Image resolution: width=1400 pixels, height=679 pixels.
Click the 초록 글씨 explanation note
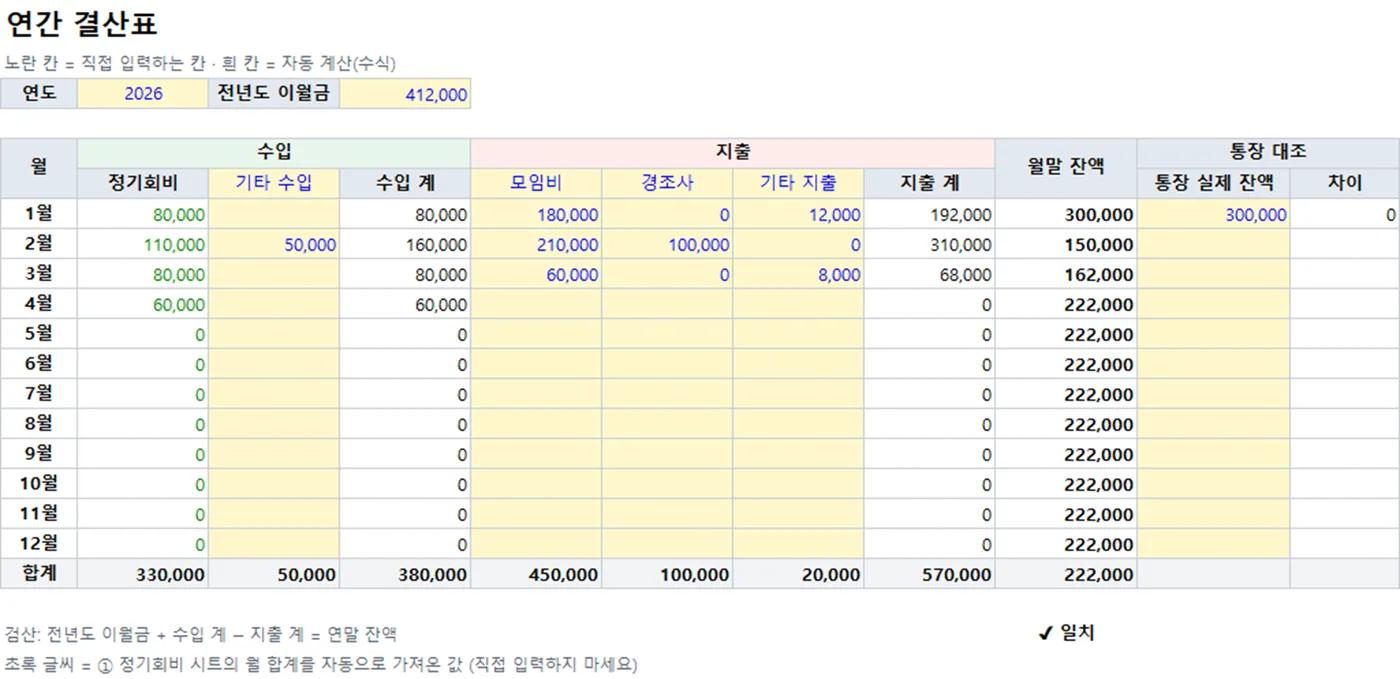coord(321,664)
